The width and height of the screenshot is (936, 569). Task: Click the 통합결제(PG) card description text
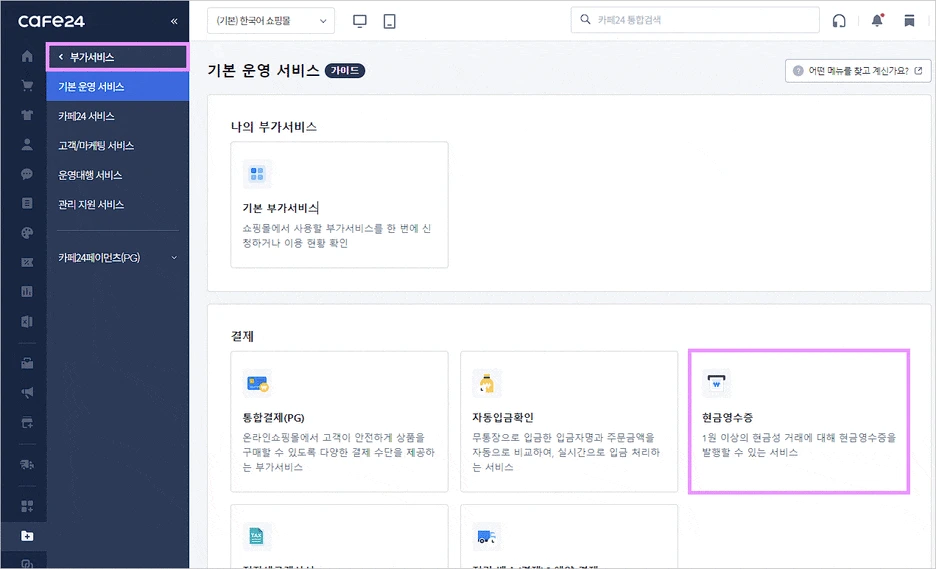click(338, 452)
